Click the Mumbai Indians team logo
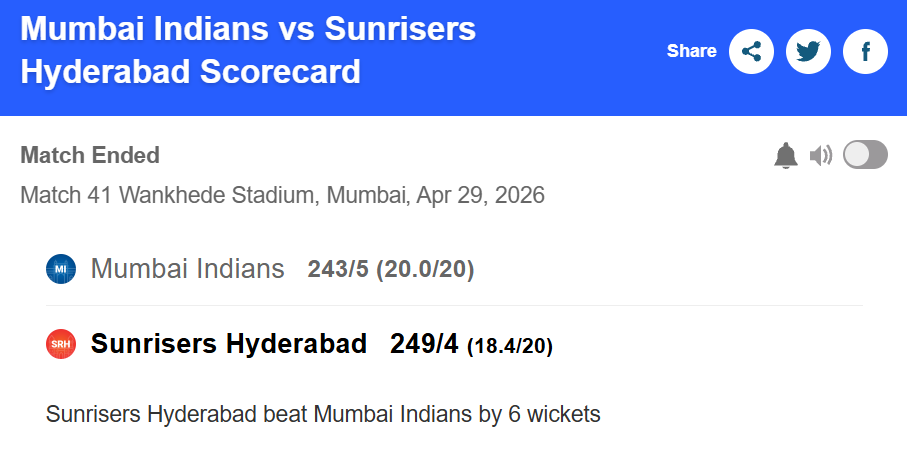This screenshot has width=907, height=469. 61,269
